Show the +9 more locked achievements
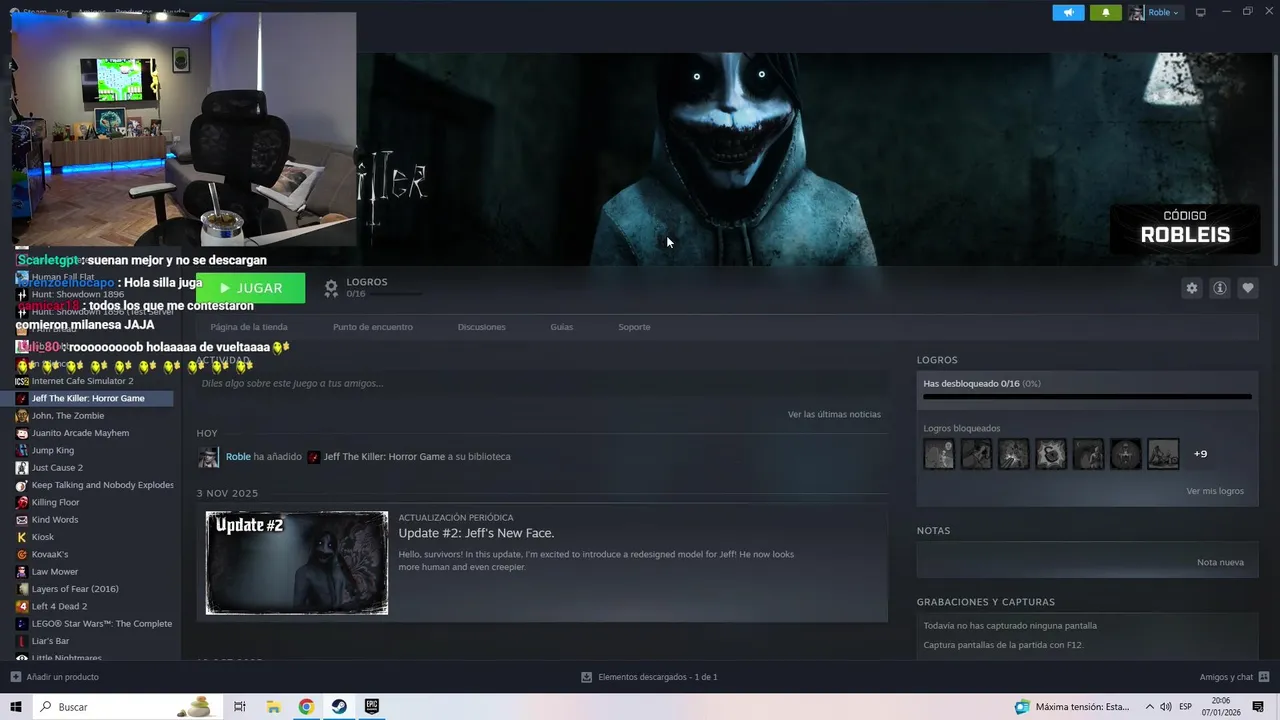 pyautogui.click(x=1200, y=454)
